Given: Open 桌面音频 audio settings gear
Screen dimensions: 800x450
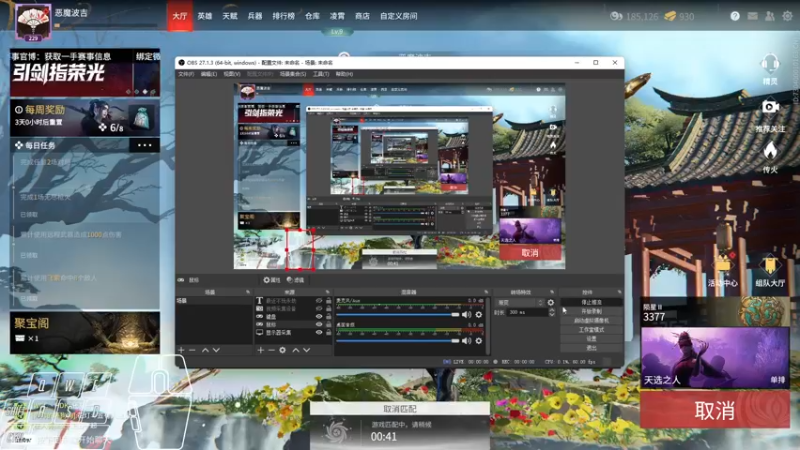Looking at the screenshot, I should (x=479, y=340).
